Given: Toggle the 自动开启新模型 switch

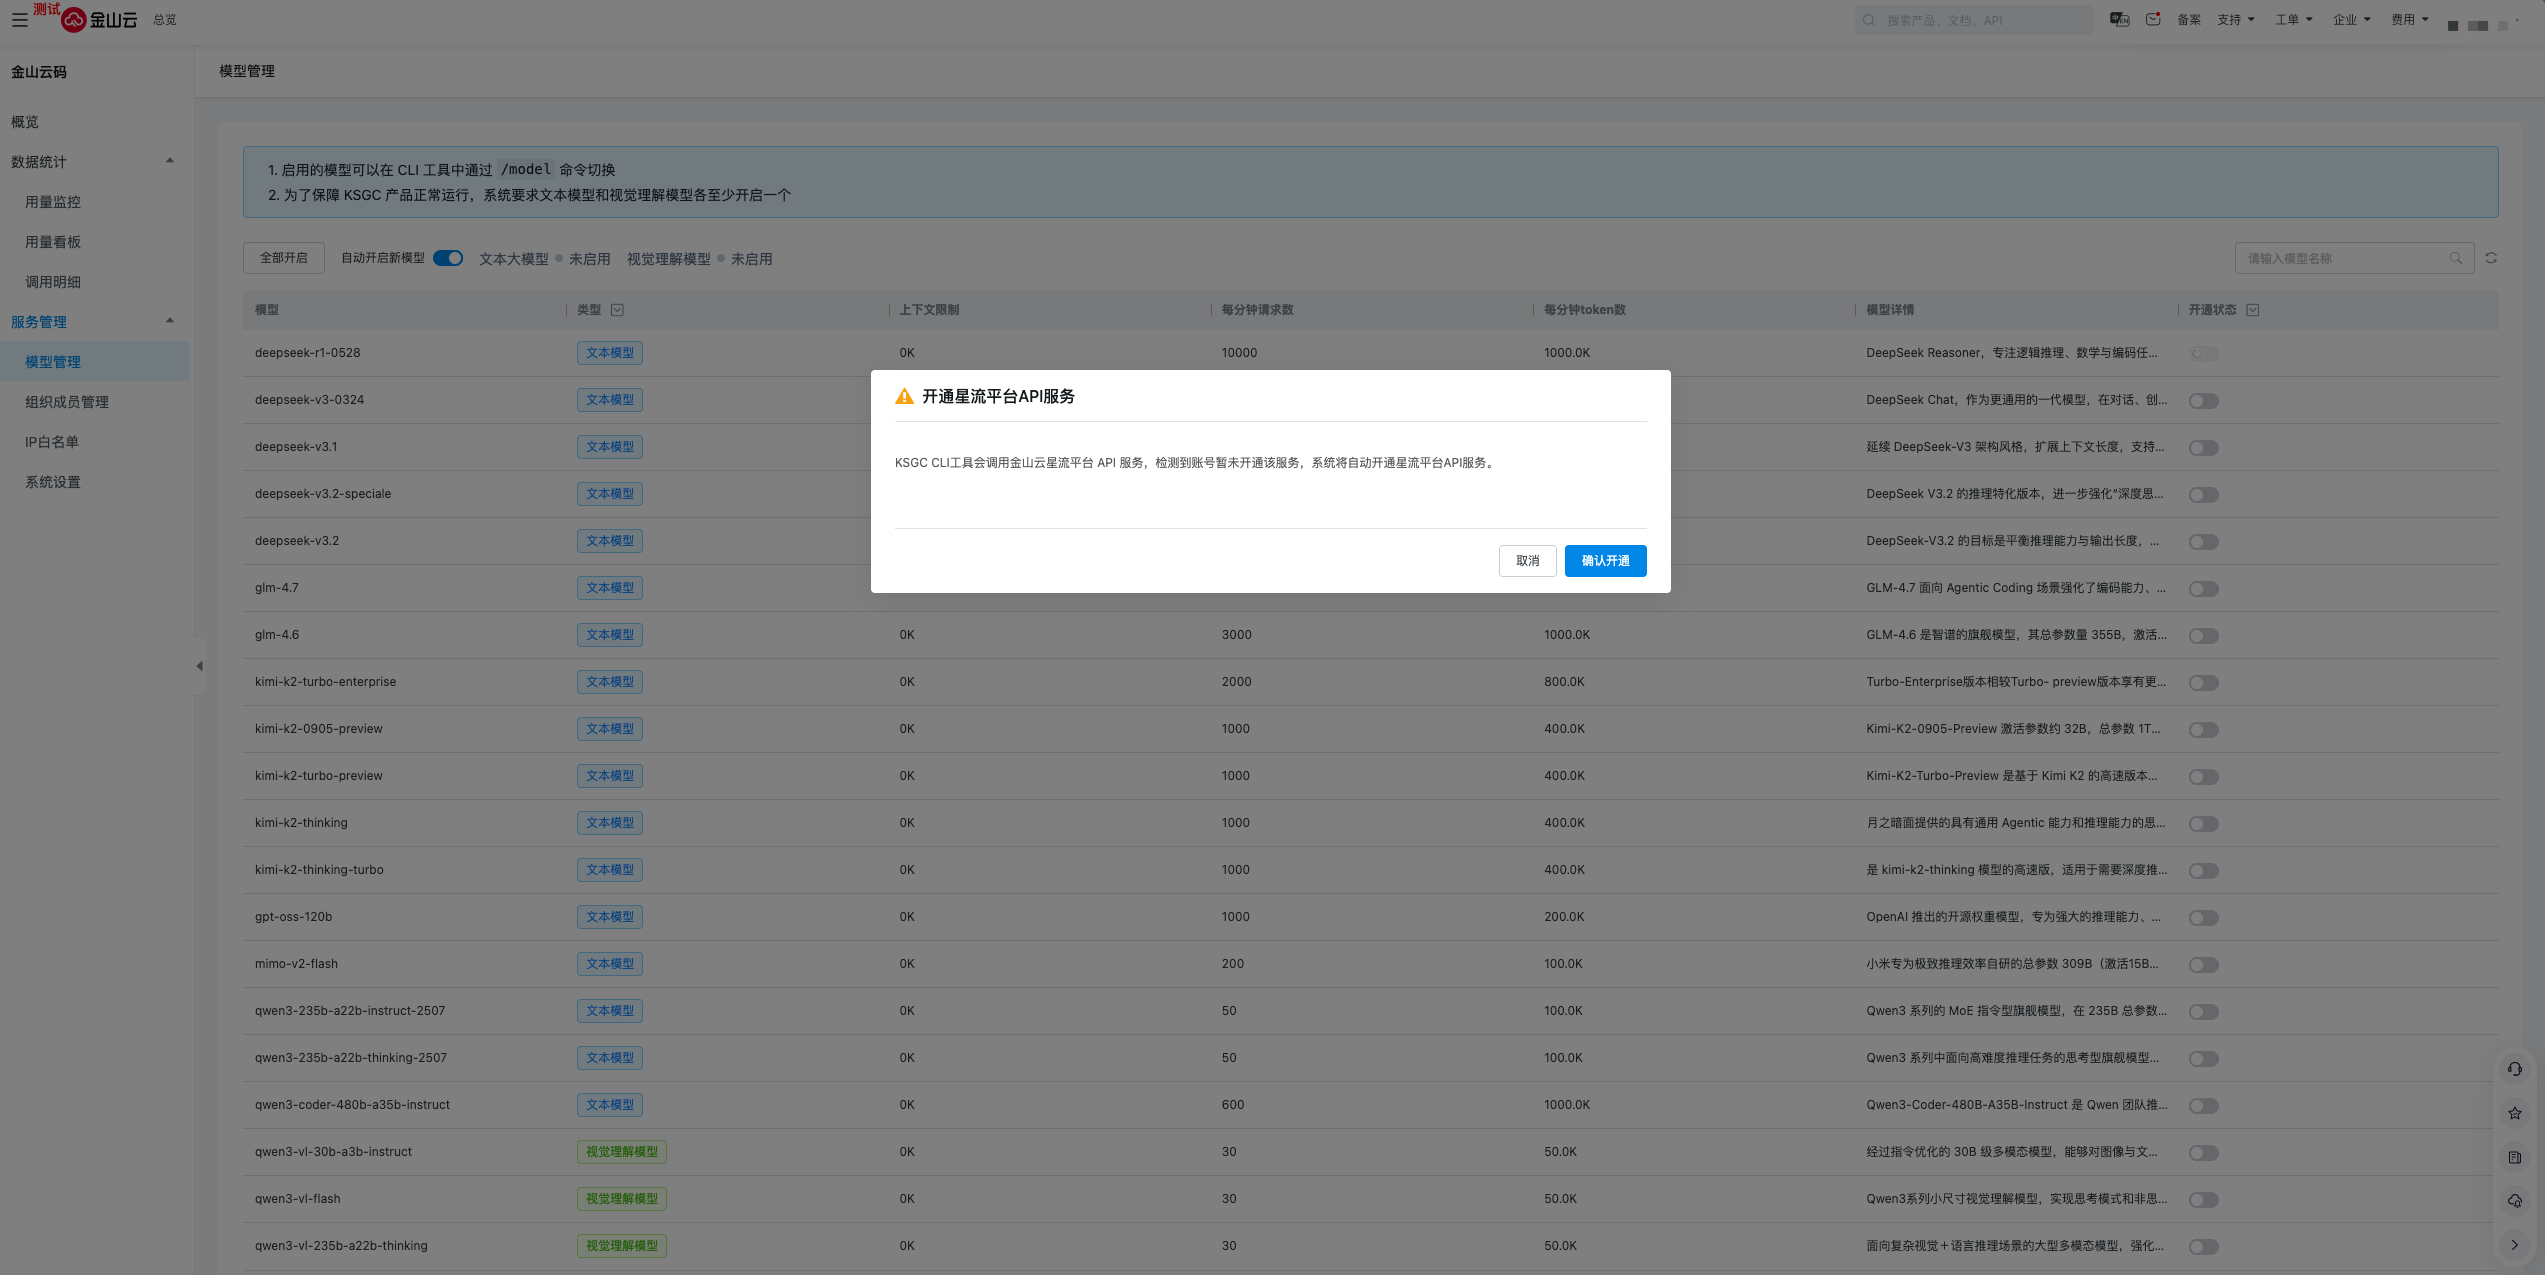Looking at the screenshot, I should point(448,258).
